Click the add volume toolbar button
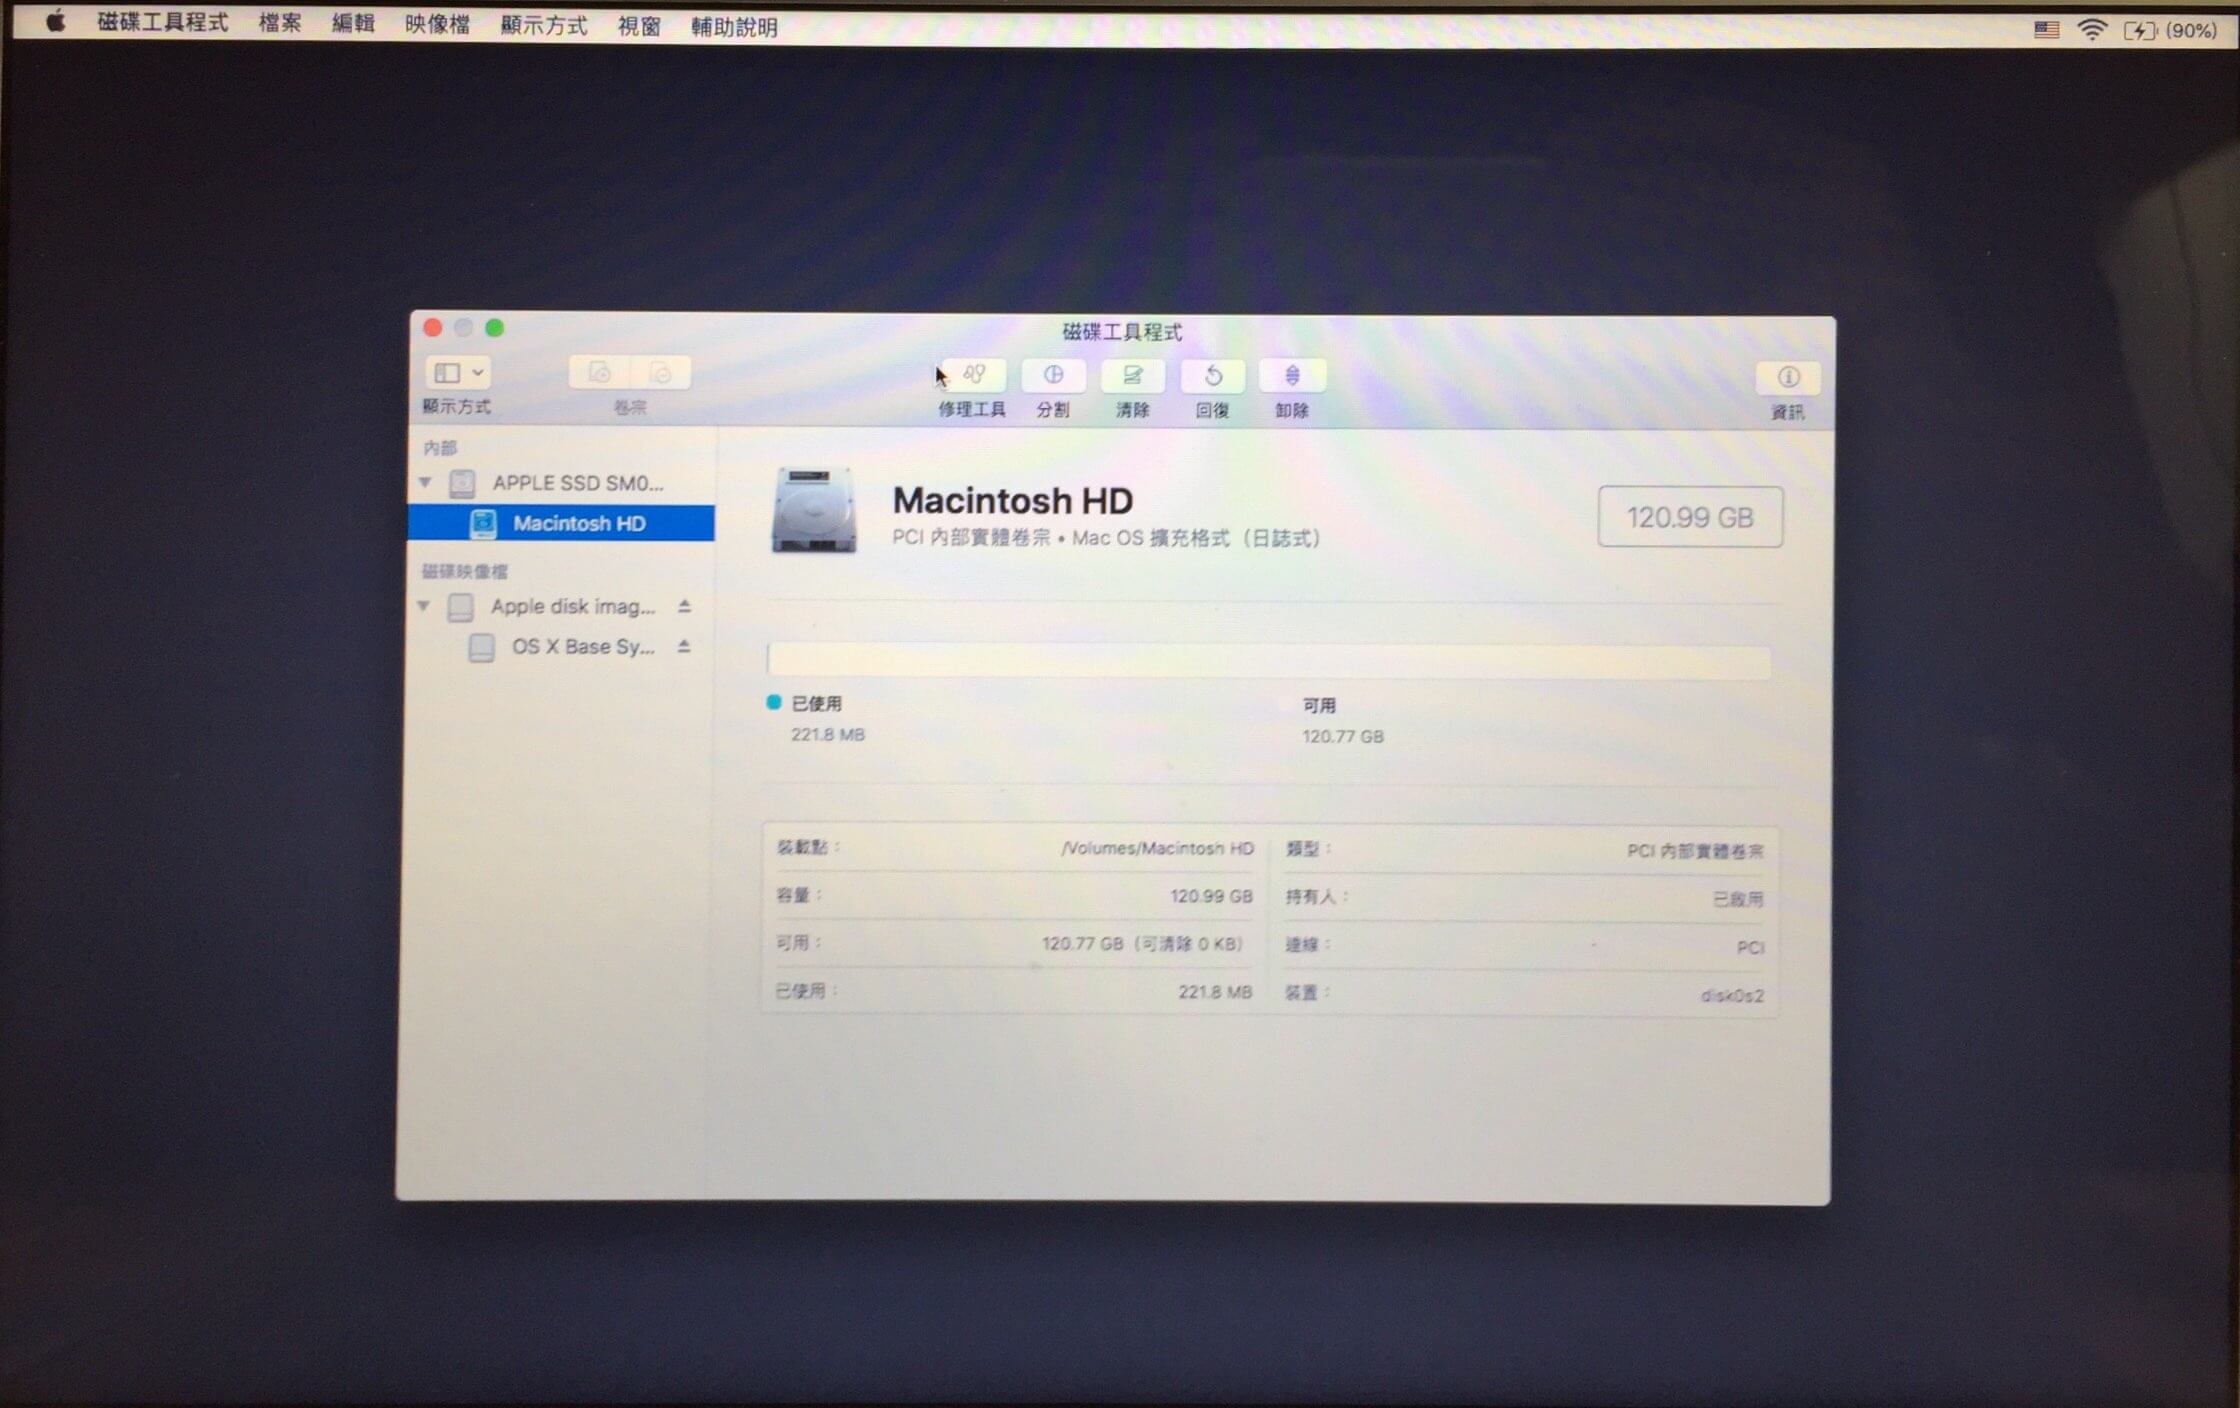The width and height of the screenshot is (2240, 1408). tap(599, 373)
